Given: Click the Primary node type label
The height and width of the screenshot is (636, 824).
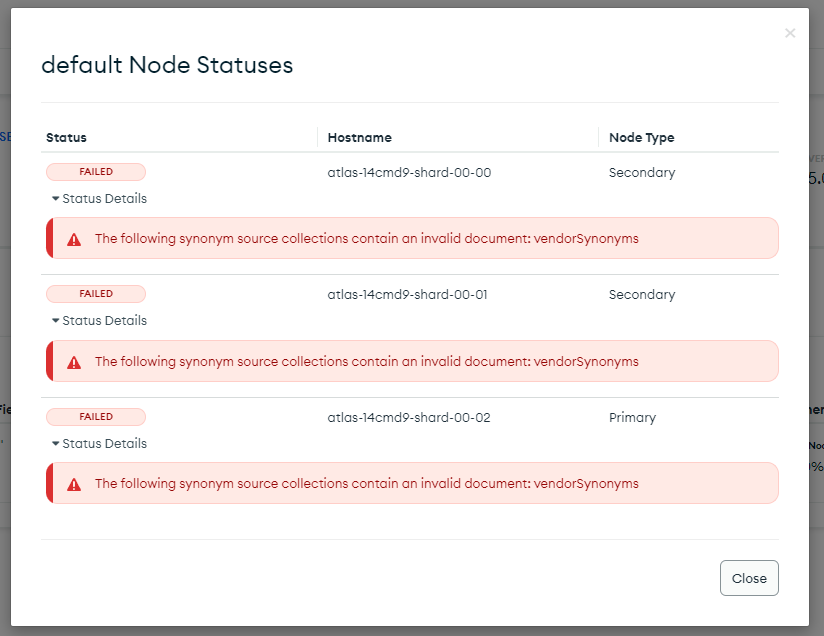Looking at the screenshot, I should click(x=632, y=418).
